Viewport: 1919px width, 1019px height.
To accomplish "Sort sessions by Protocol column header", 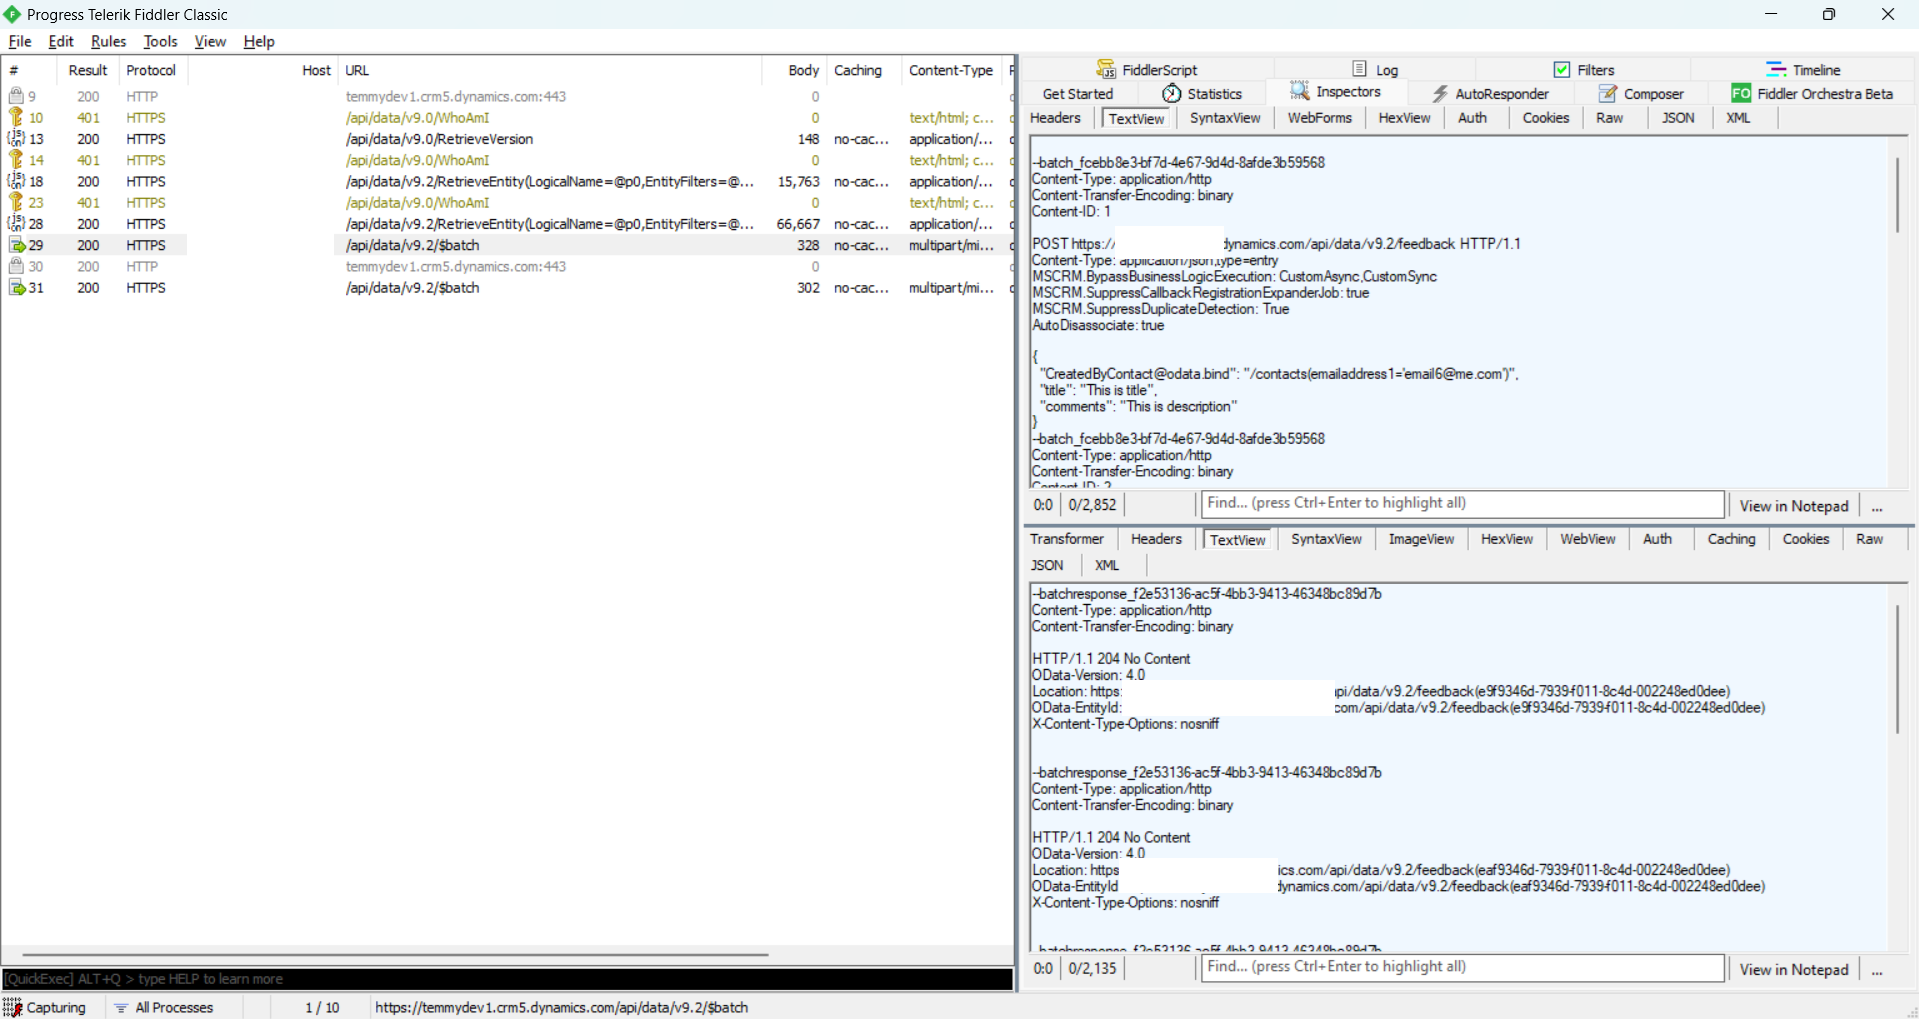I will pos(151,70).
